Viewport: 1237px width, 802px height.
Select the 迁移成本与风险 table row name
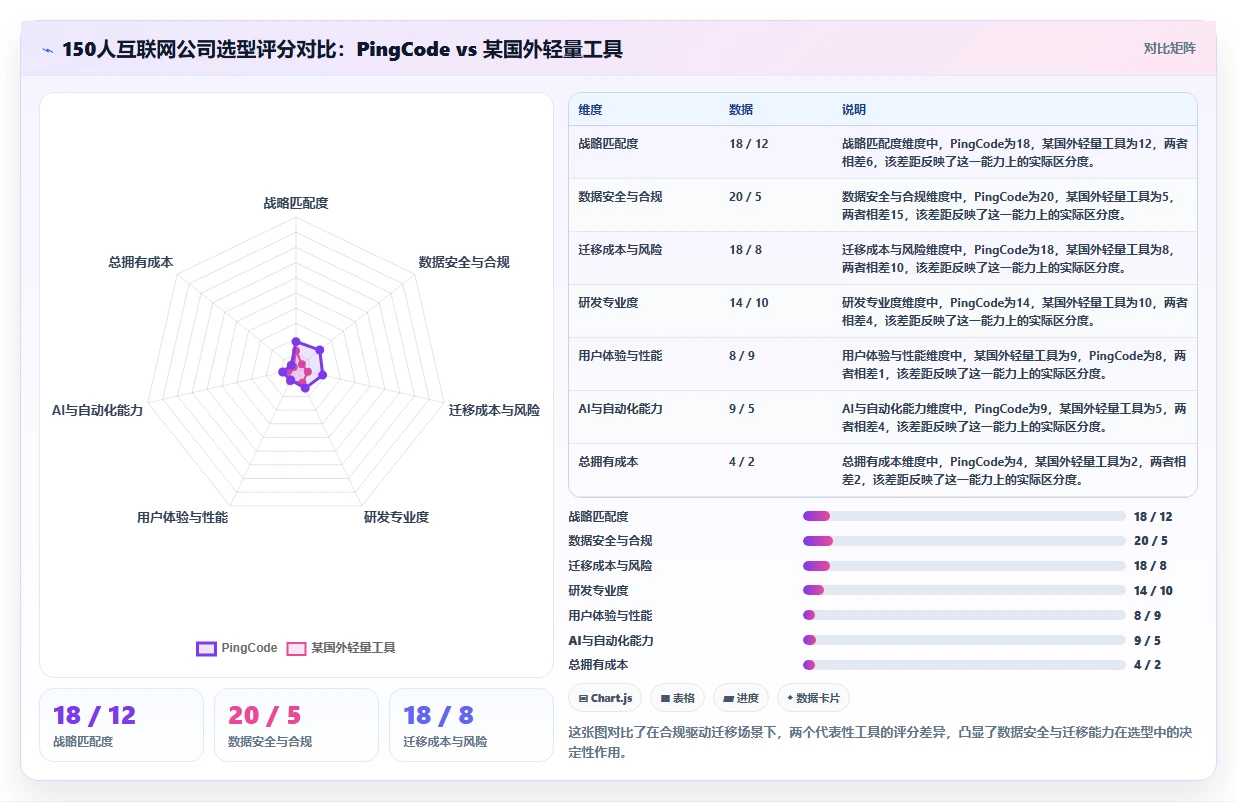click(620, 250)
